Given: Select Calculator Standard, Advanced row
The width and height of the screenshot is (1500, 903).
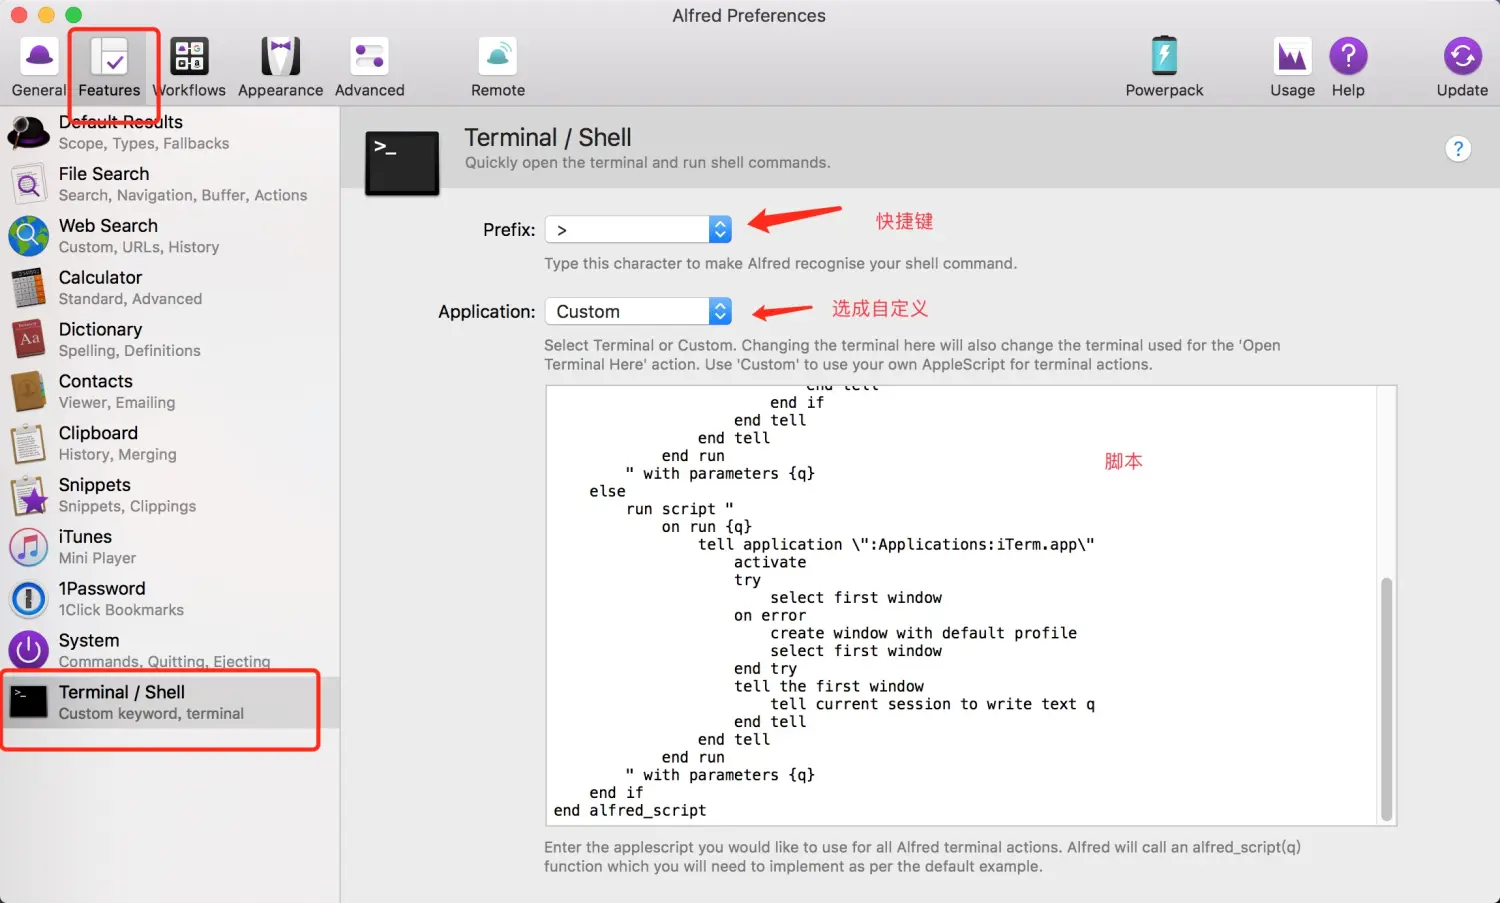Looking at the screenshot, I should point(170,288).
